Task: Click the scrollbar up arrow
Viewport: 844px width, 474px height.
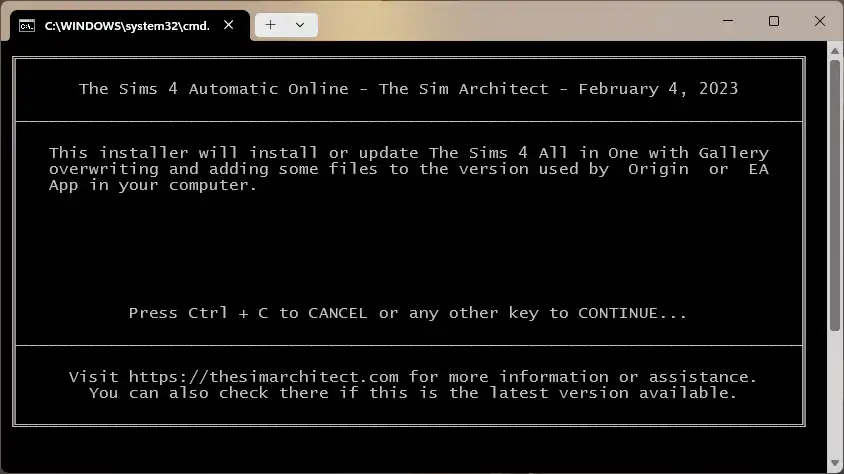Action: click(x=835, y=51)
